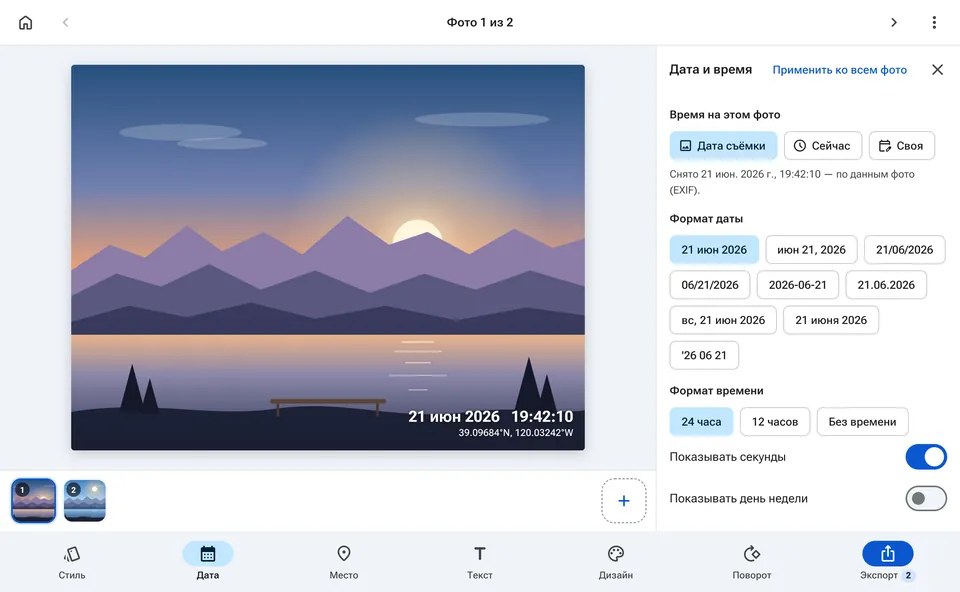Pick the 21.06.2026 date format
Image resolution: width=960 pixels, height=592 pixels.
[886, 285]
